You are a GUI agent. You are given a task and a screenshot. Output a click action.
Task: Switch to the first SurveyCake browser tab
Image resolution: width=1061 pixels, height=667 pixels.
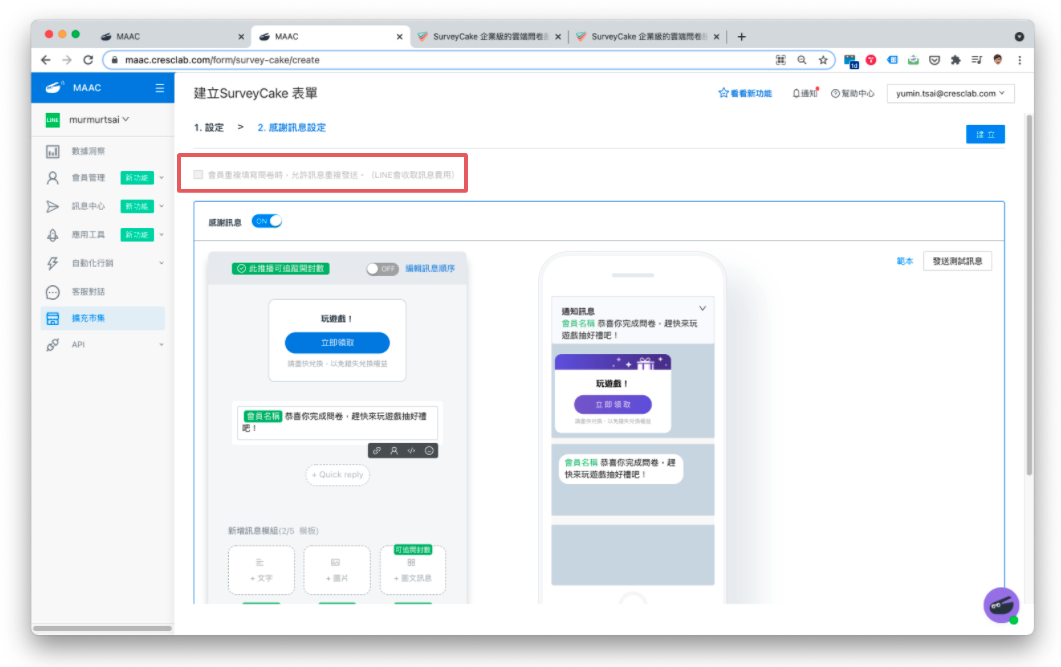click(x=490, y=37)
